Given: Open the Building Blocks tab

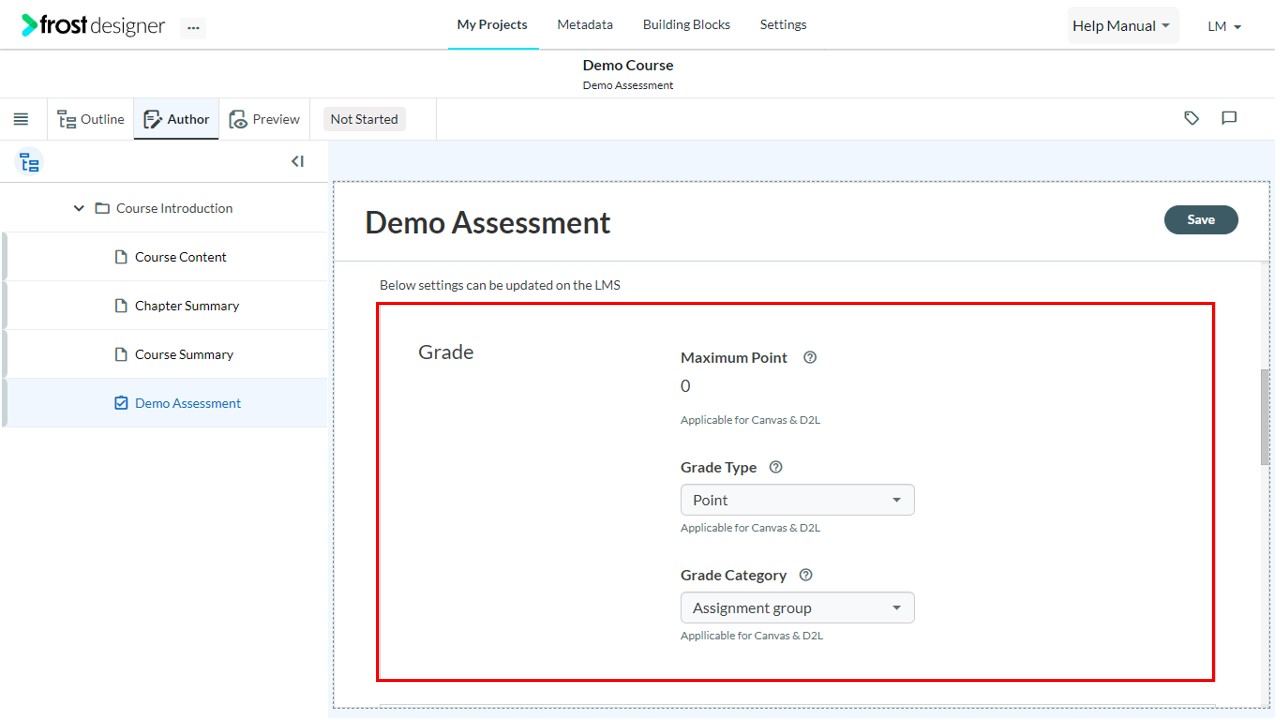Looking at the screenshot, I should coord(686,24).
